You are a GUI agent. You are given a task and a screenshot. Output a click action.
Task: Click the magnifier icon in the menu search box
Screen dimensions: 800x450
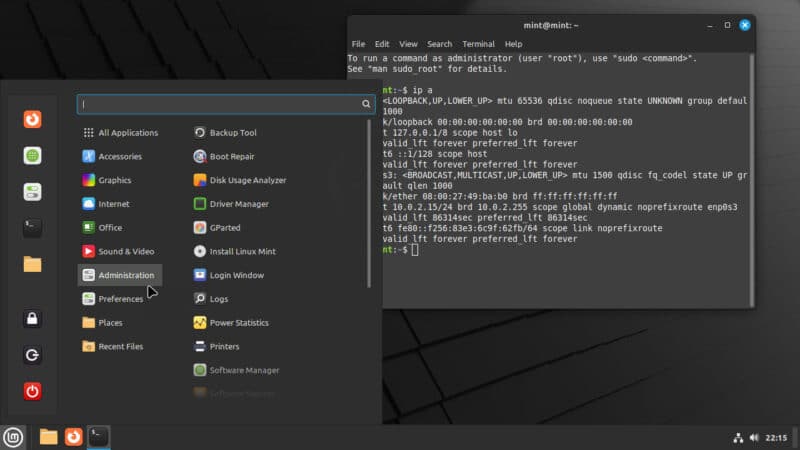pos(367,104)
